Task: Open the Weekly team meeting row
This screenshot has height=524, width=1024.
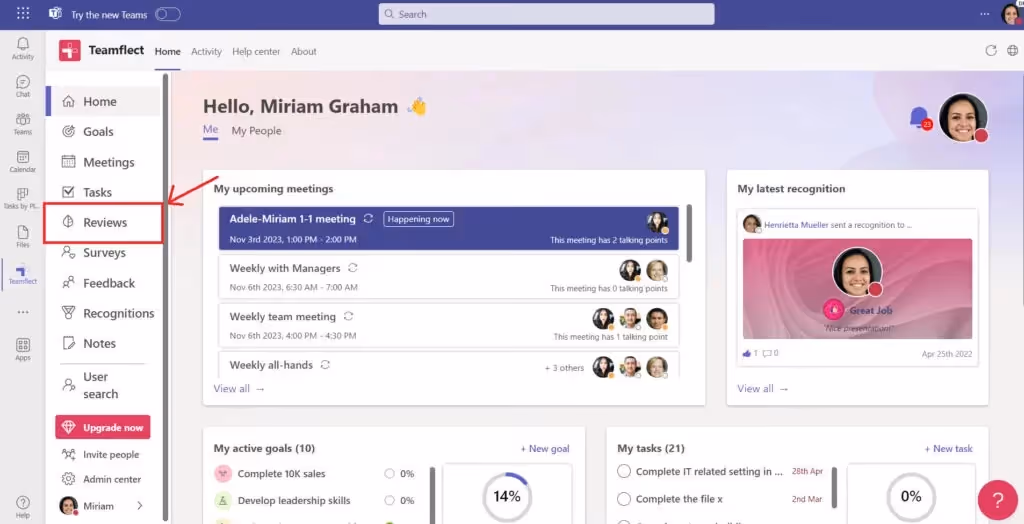Action: point(449,325)
